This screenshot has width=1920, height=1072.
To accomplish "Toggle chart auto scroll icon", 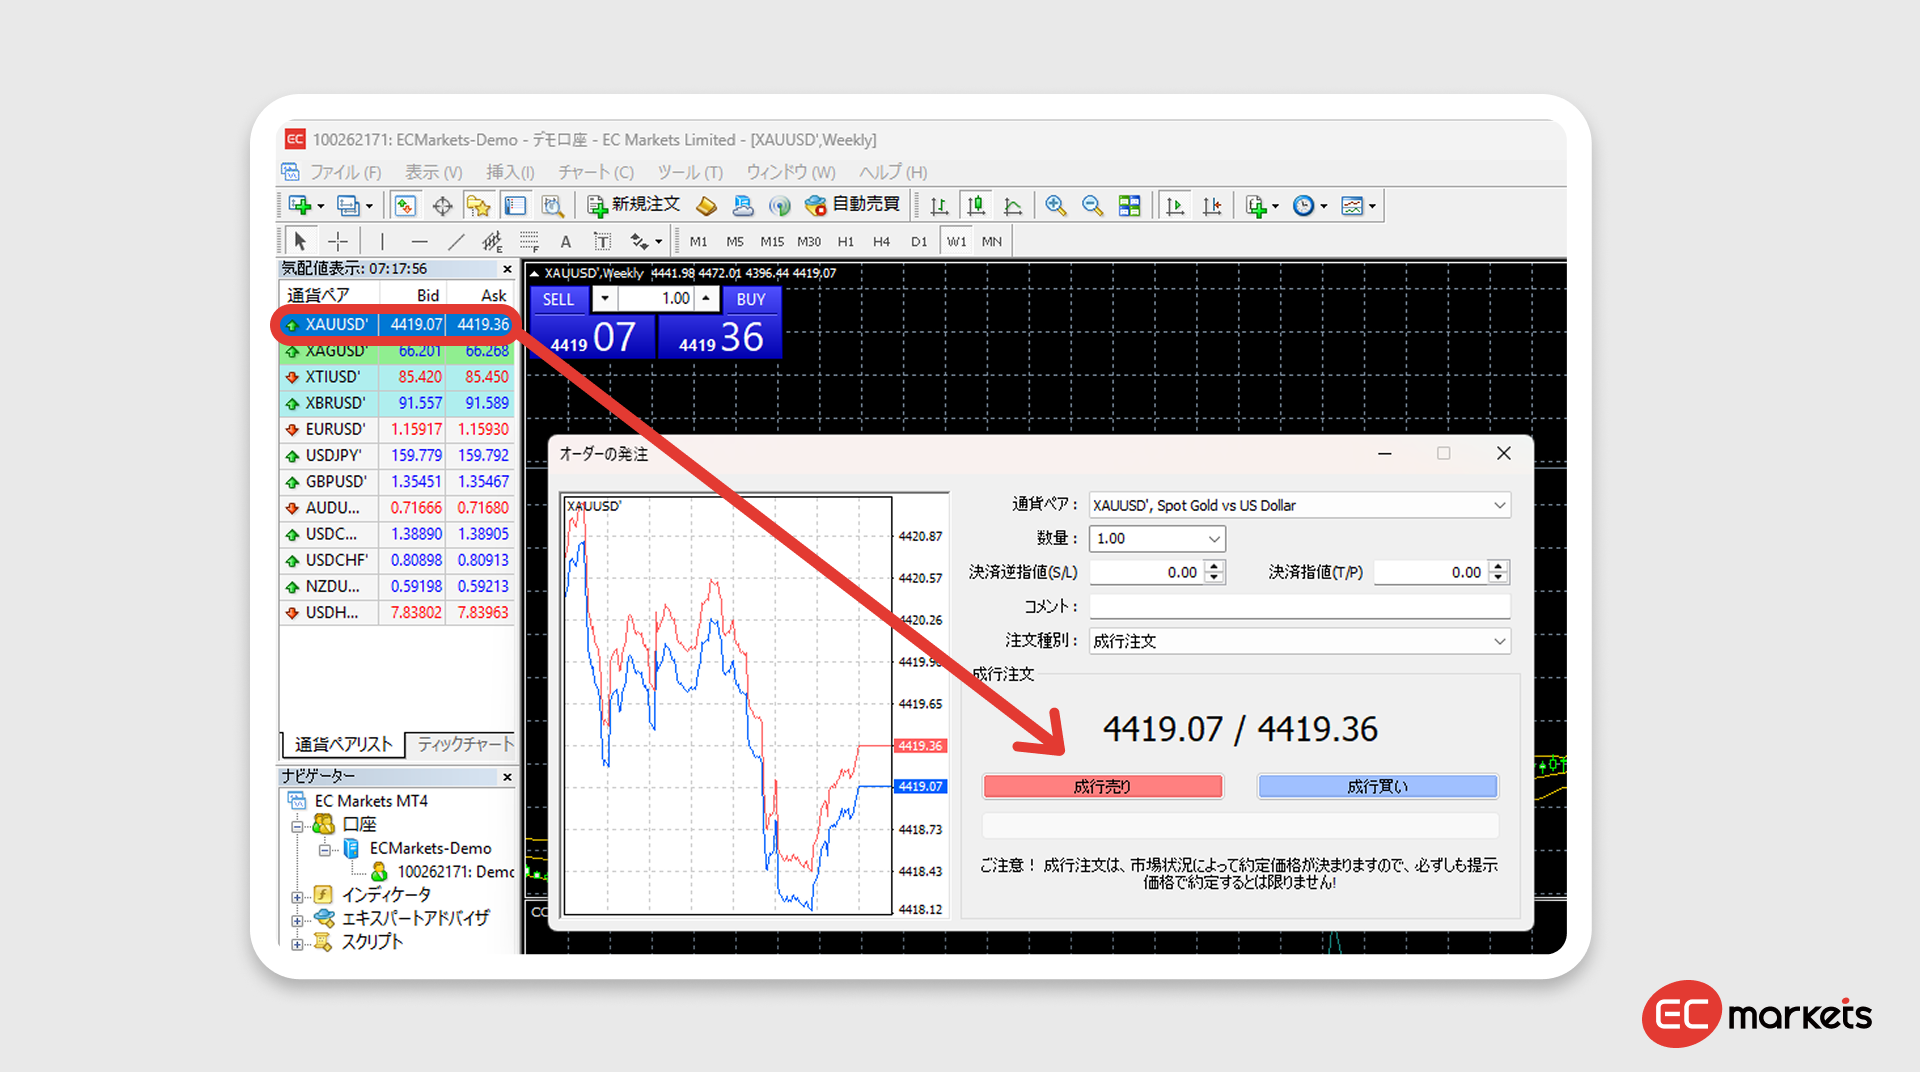I will pyautogui.click(x=1175, y=206).
